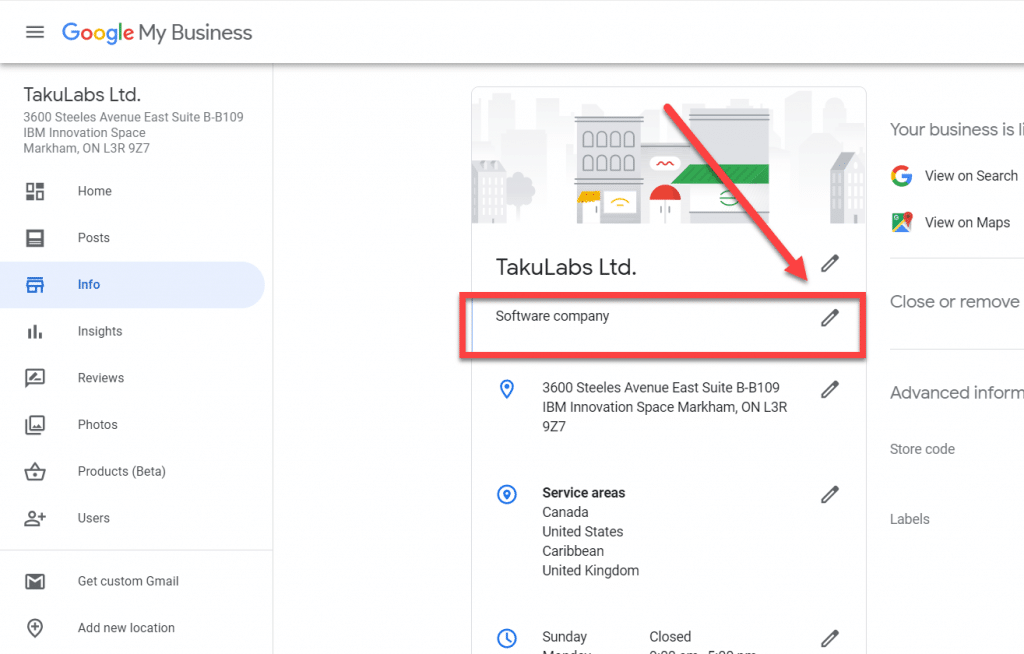
Task: Click the Users add-person icon
Action: point(35,519)
